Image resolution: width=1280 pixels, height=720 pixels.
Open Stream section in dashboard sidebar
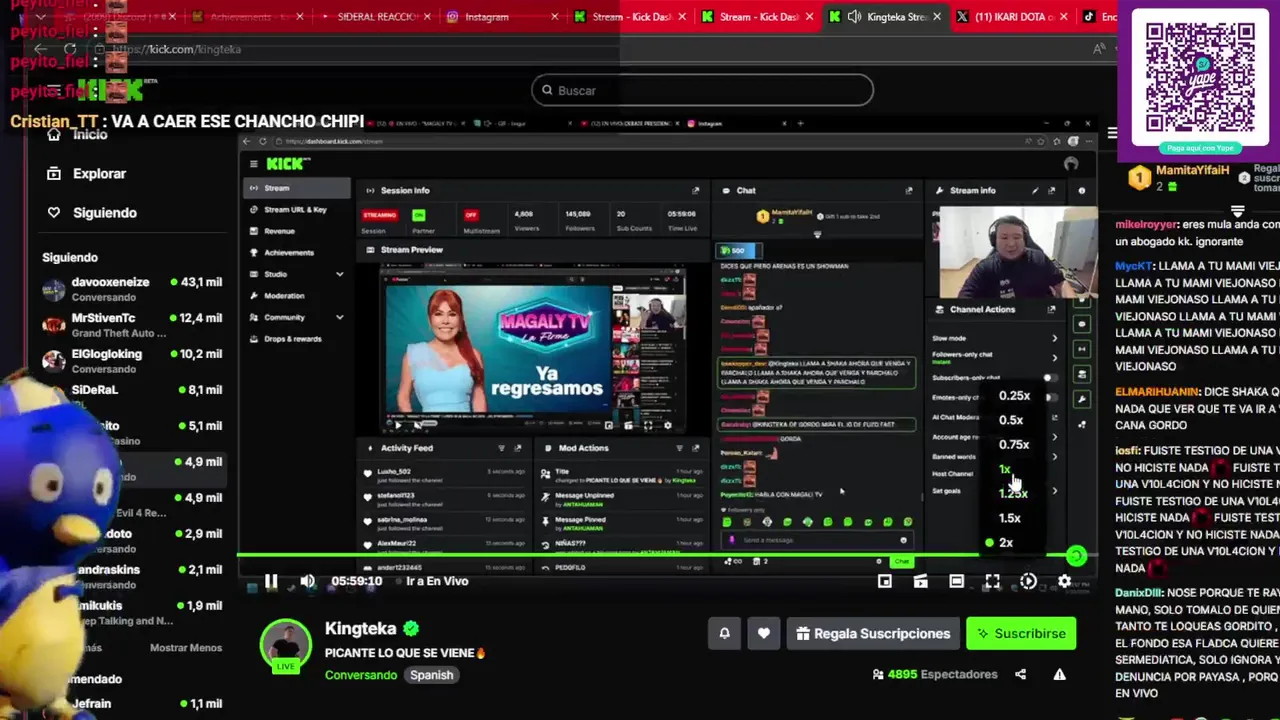click(x=297, y=188)
